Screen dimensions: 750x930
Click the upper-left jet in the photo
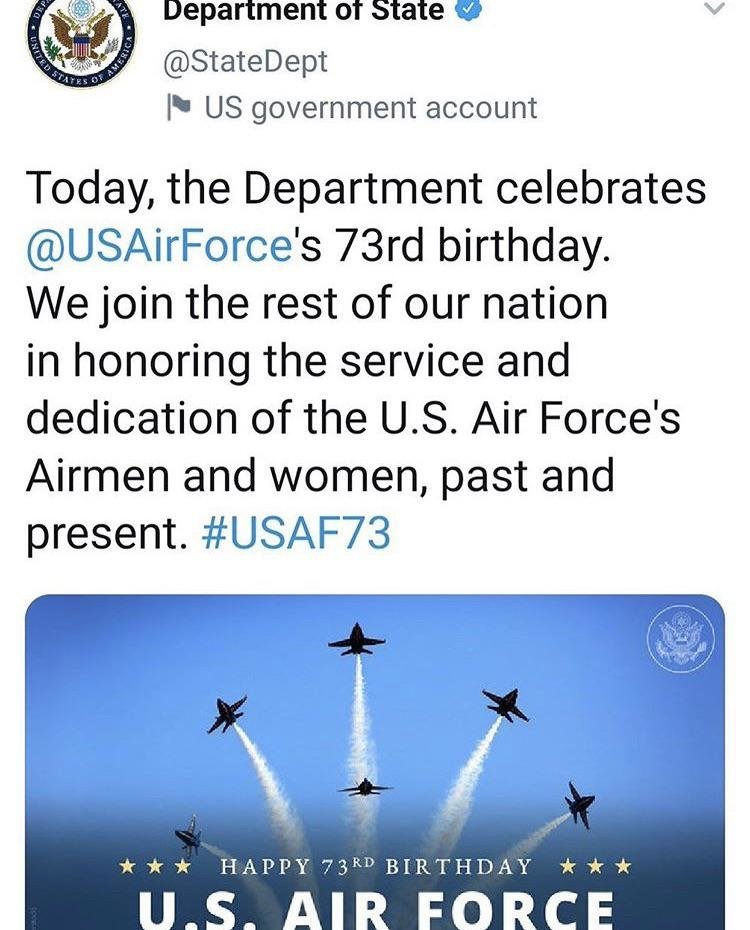coord(227,714)
